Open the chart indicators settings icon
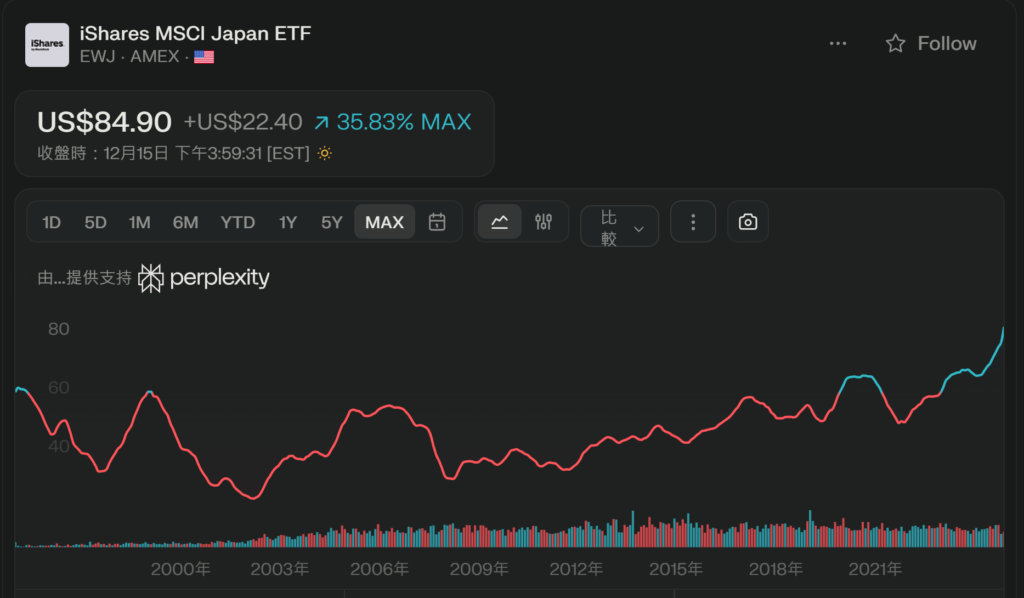 tap(543, 222)
